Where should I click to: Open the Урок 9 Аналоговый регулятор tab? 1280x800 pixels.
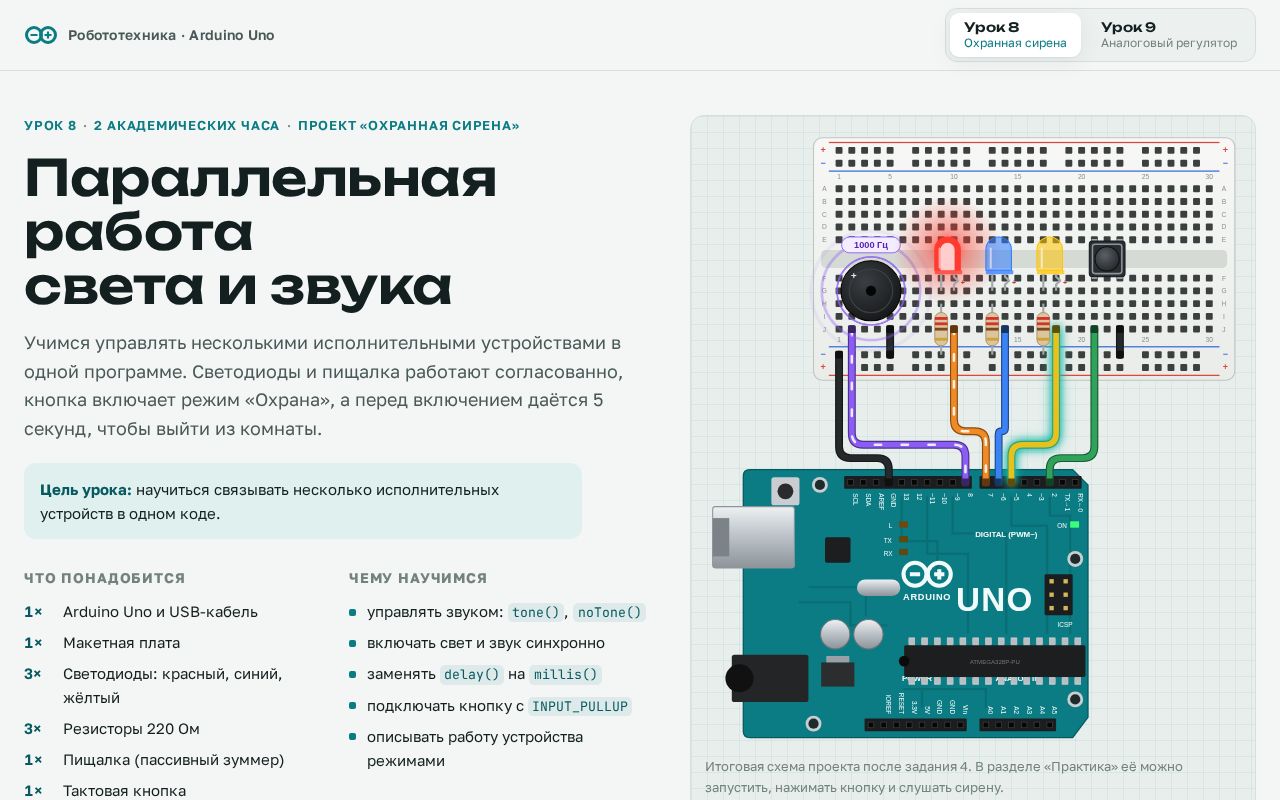pos(1168,35)
